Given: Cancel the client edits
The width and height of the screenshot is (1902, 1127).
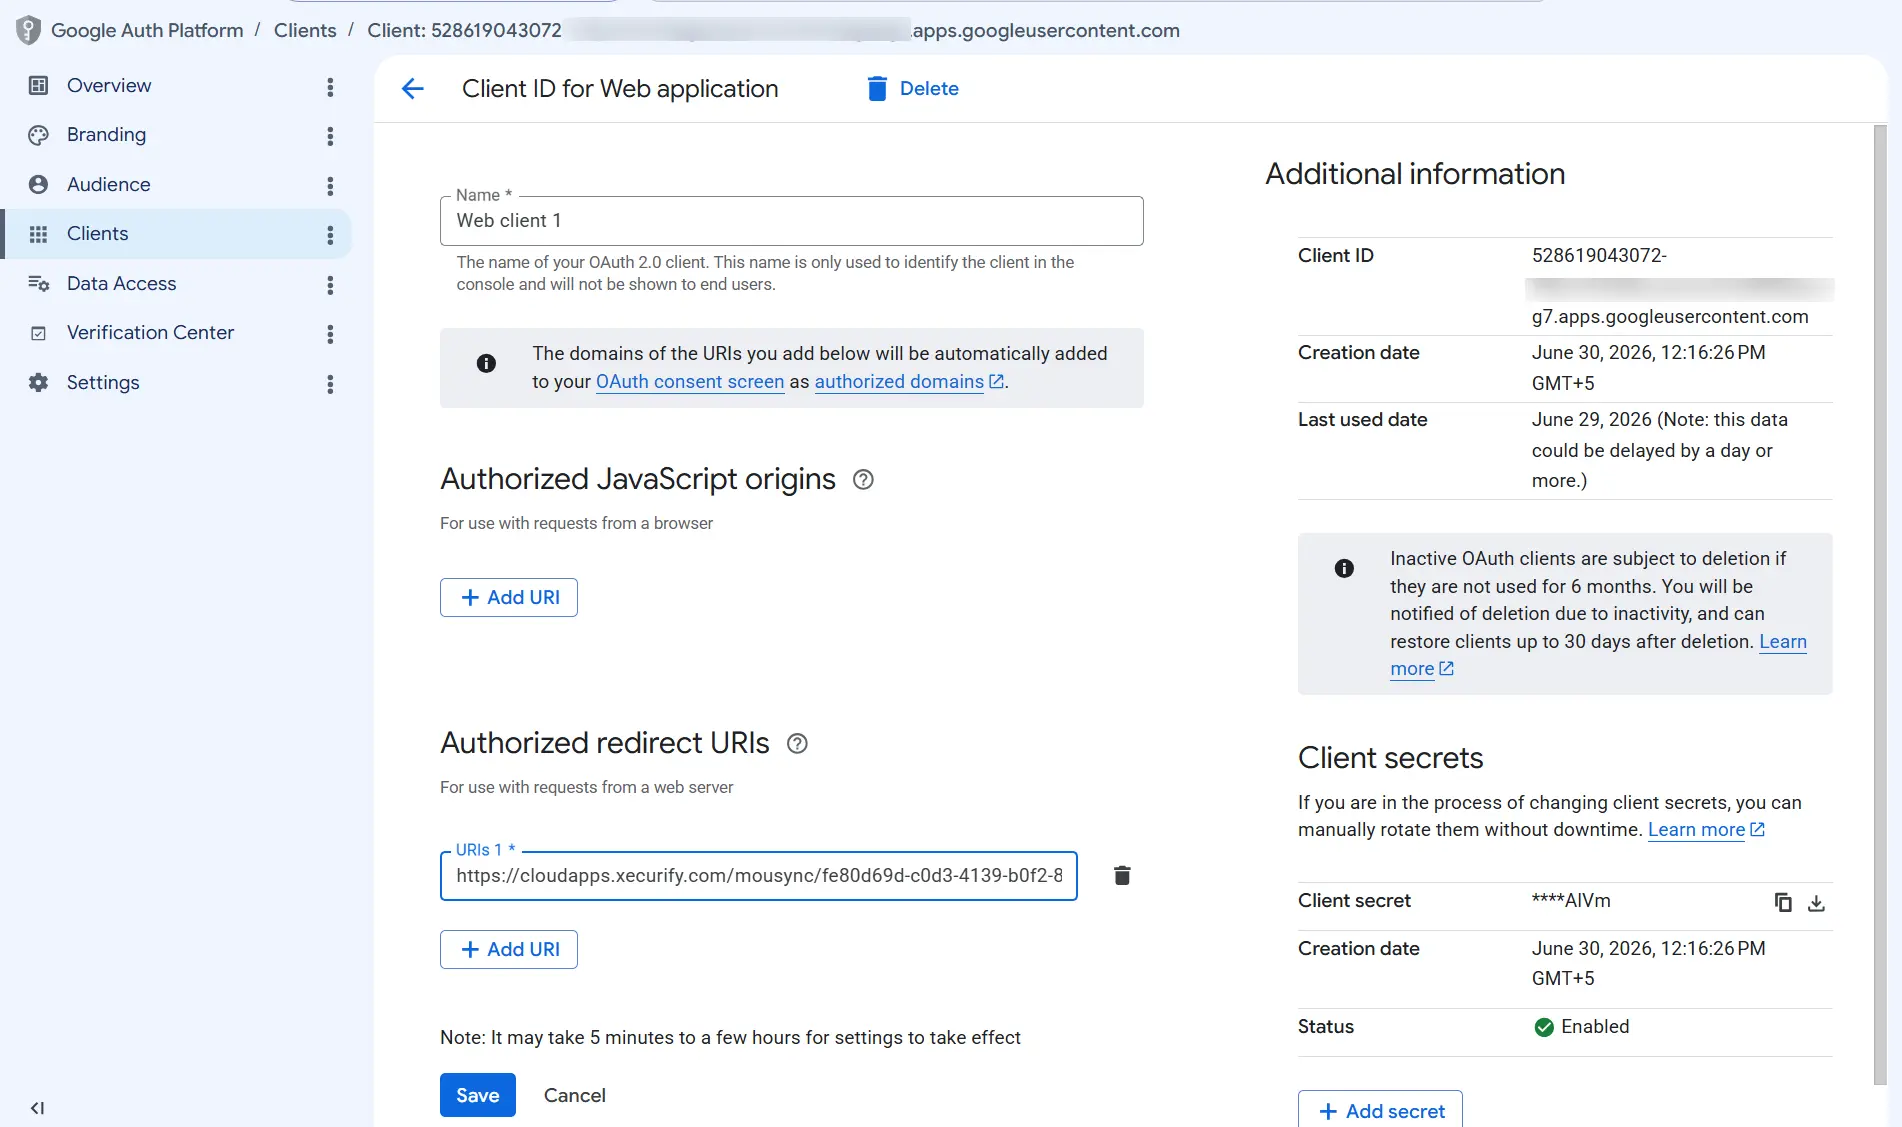Looking at the screenshot, I should click(575, 1095).
